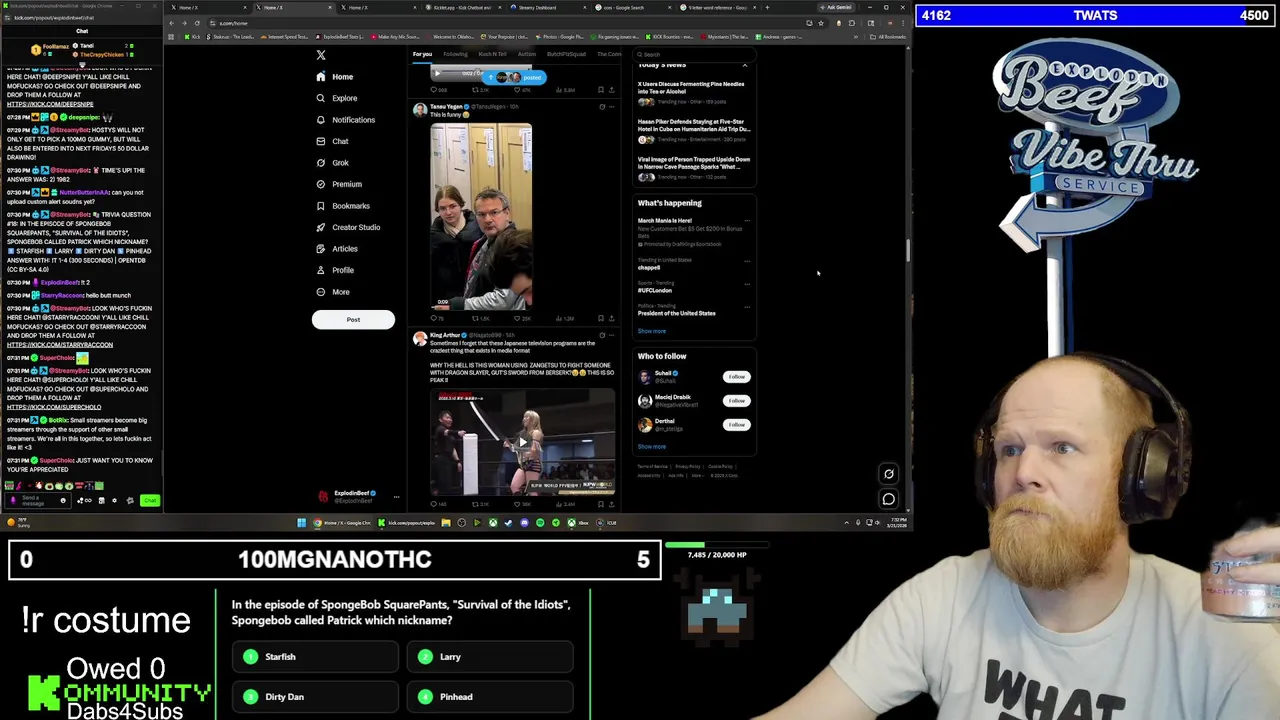Open Bookmarks in the sidebar
This screenshot has width=1280, height=720.
[342, 206]
